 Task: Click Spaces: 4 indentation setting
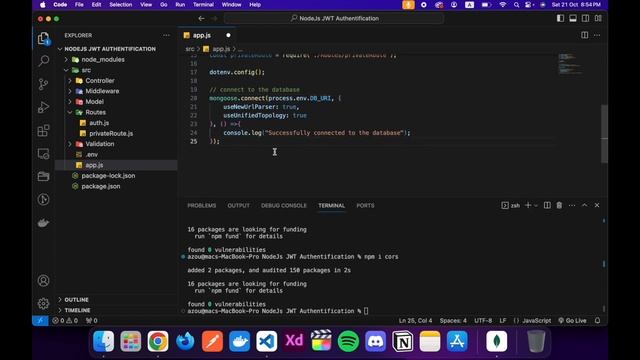[453, 320]
